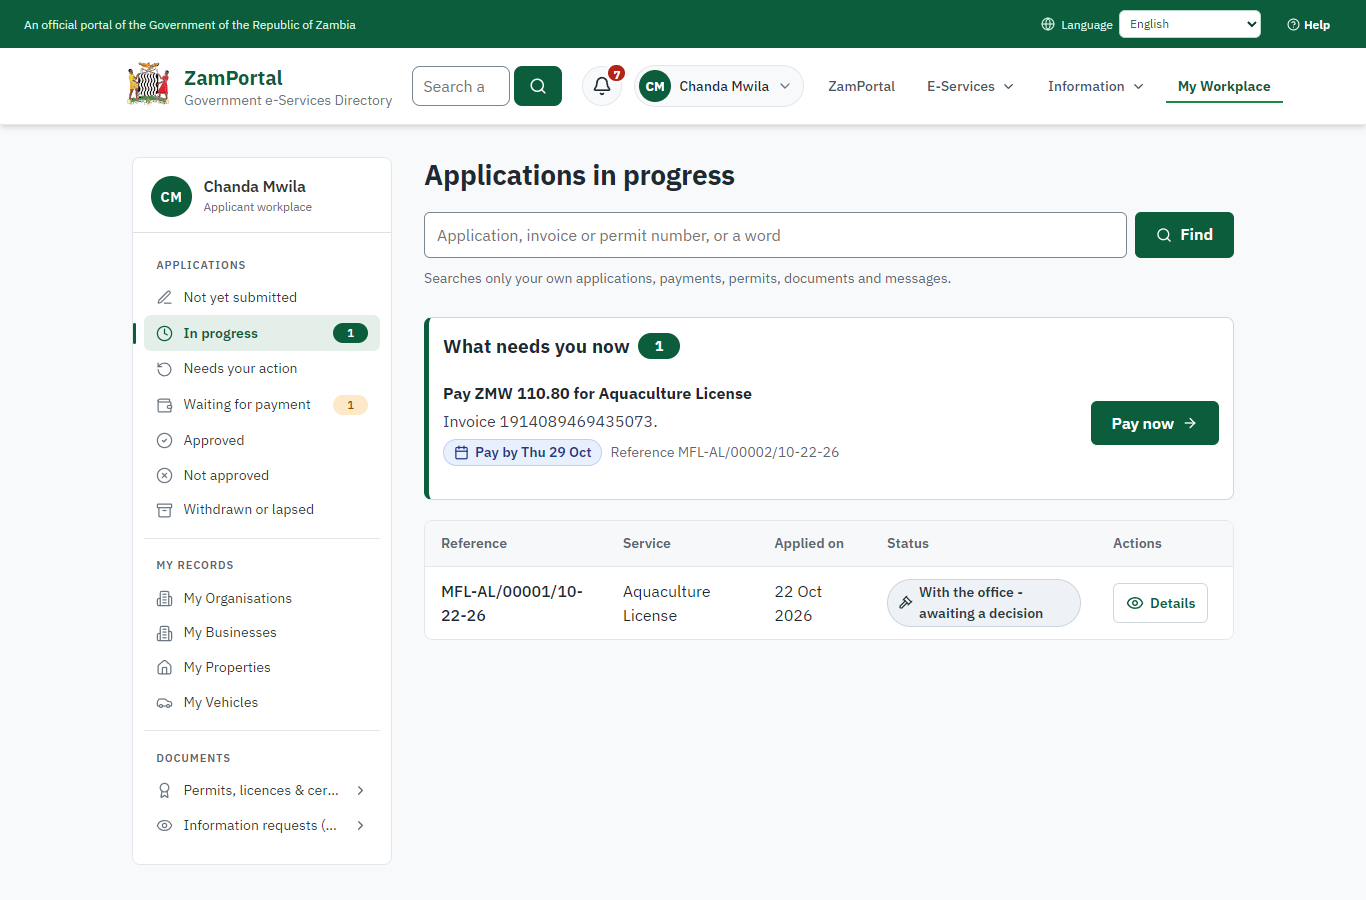Open Help in the top bar

pos(1308,24)
